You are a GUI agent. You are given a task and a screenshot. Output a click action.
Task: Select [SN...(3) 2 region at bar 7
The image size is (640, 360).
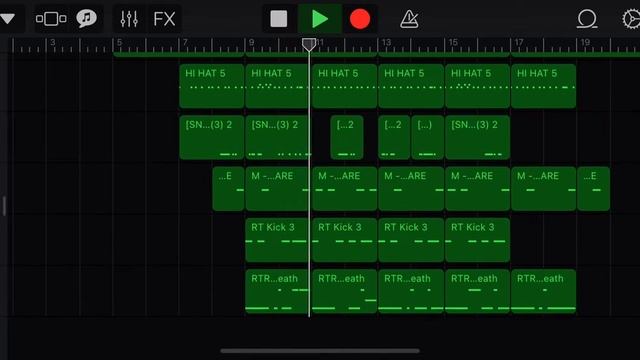(212, 138)
